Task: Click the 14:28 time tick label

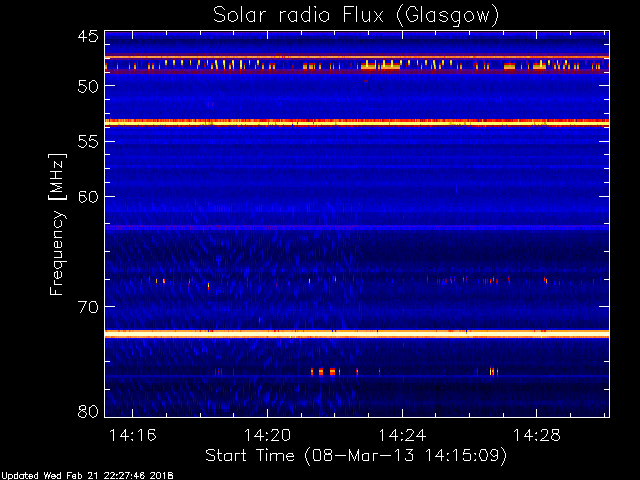Action: point(537,436)
